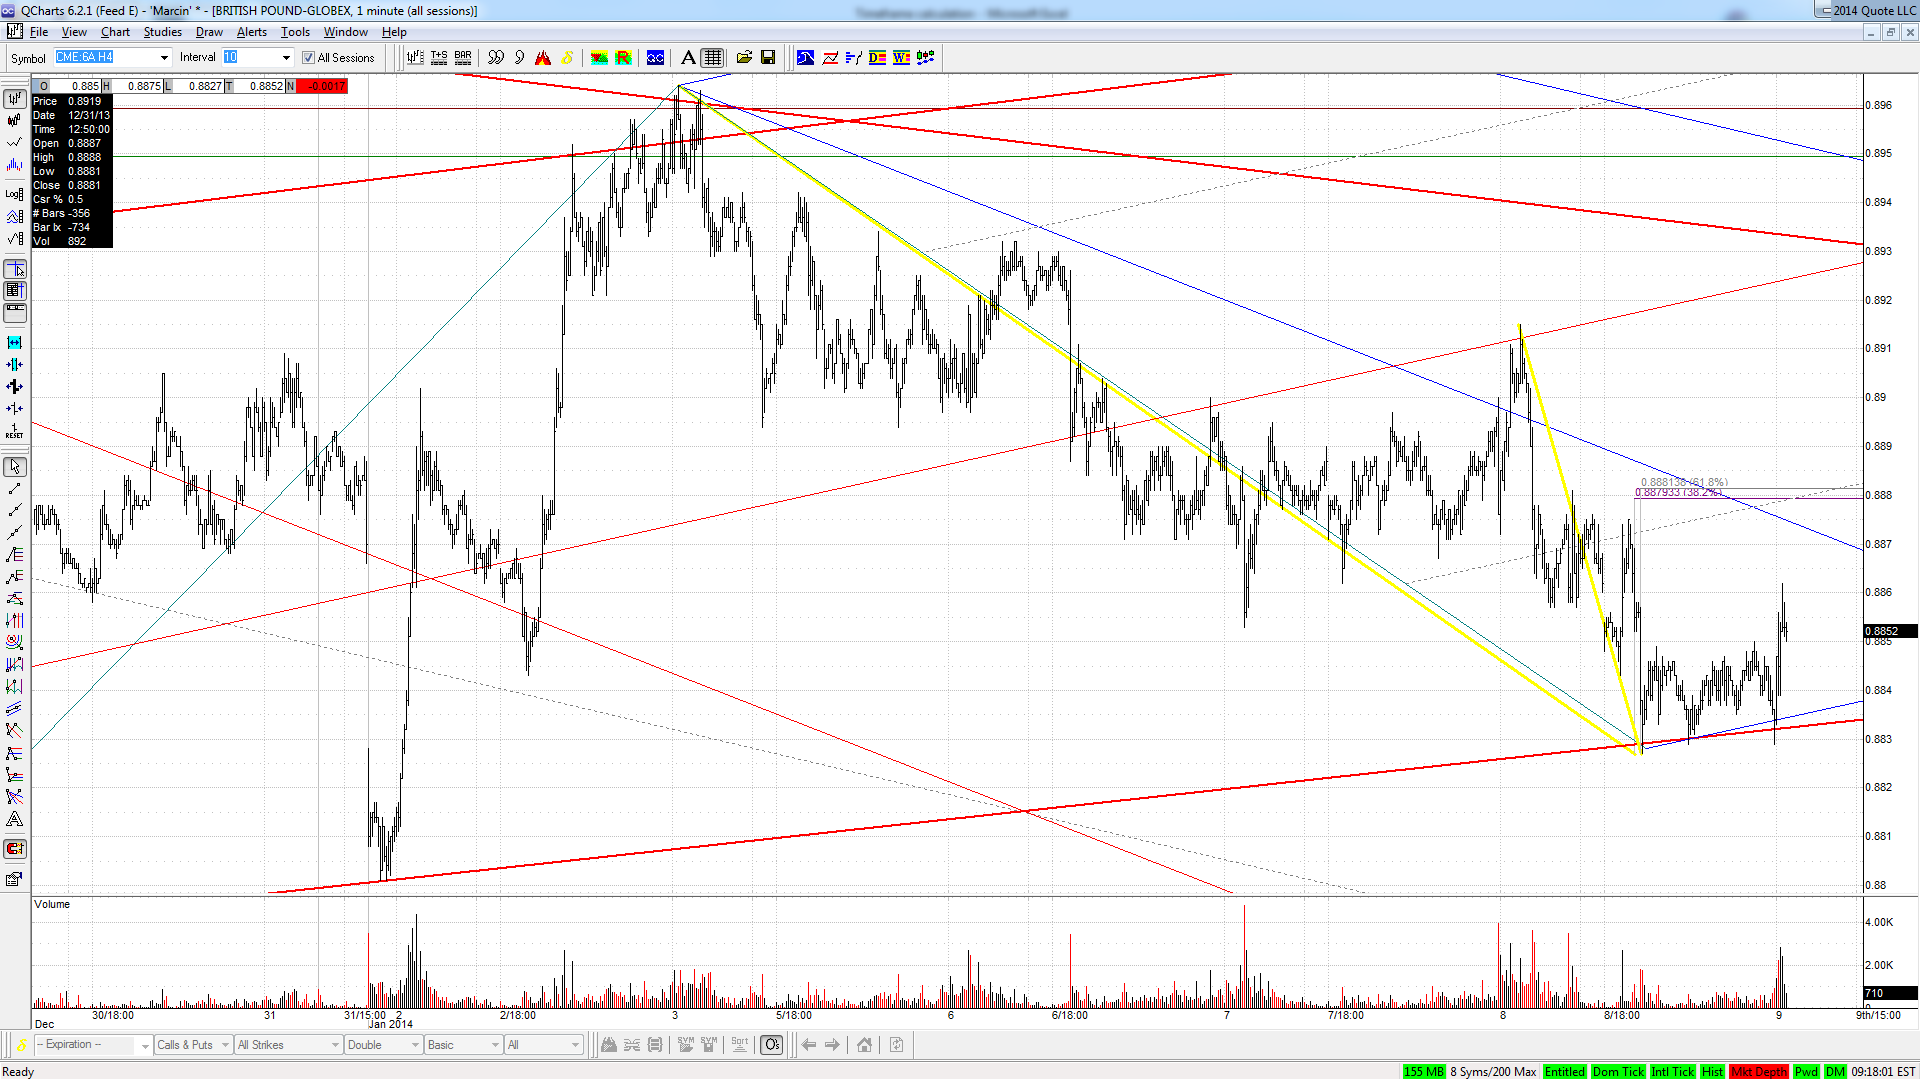Click the open folder icon
Viewport: 1920px width, 1080px height.
tap(744, 58)
